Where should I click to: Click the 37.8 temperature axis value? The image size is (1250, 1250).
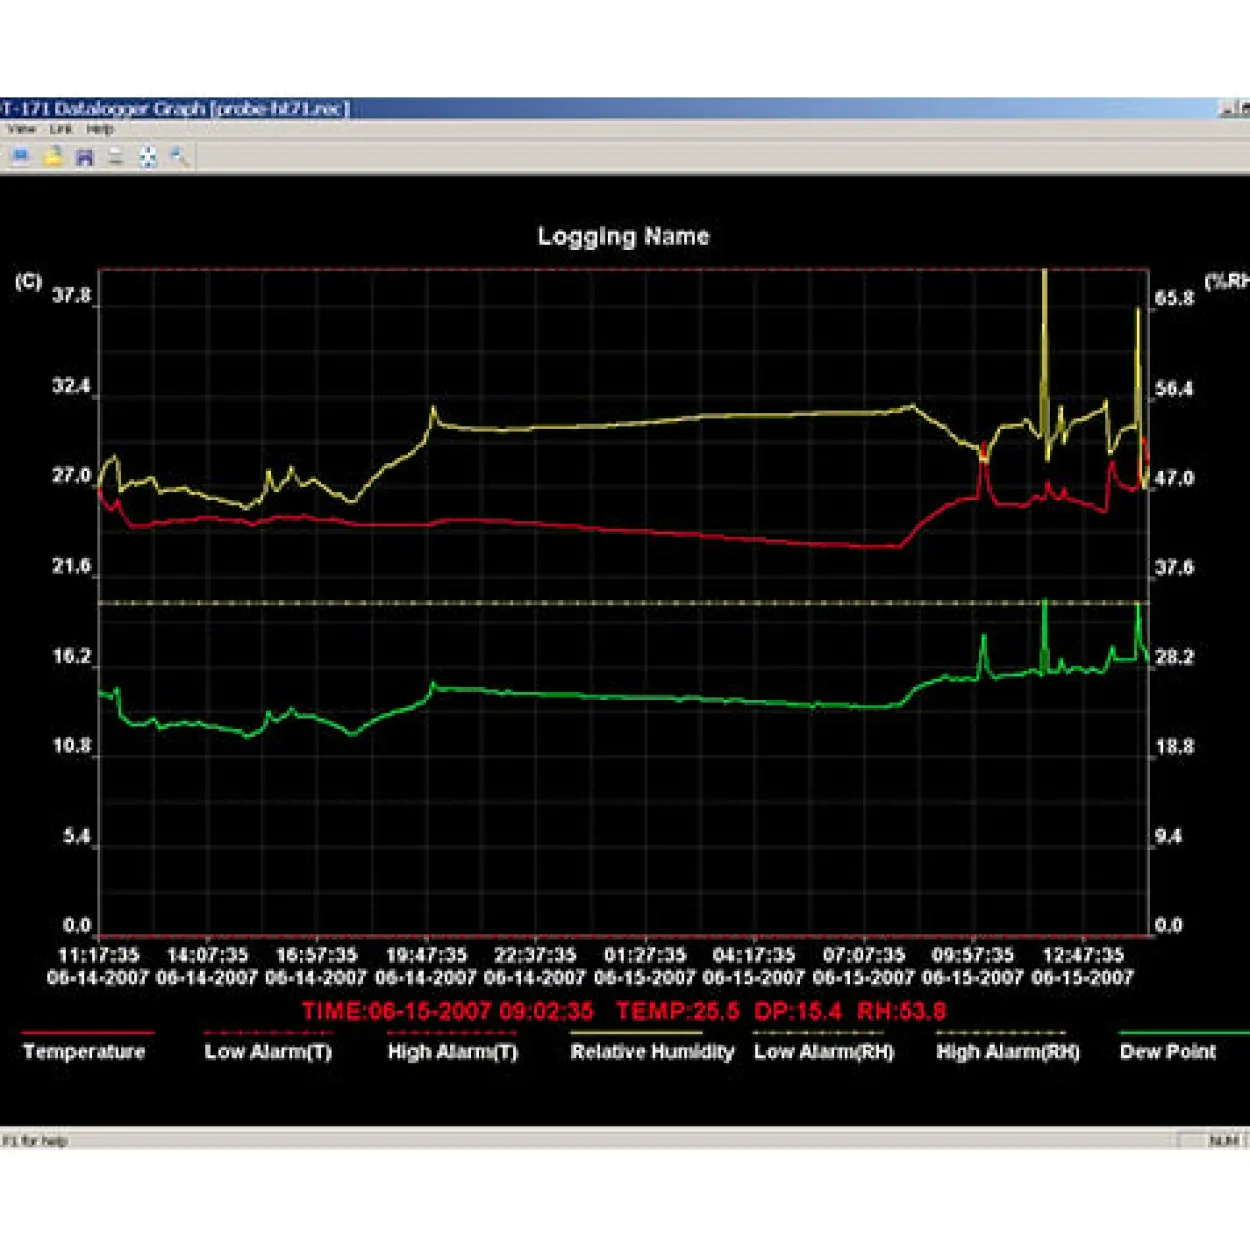[71, 296]
